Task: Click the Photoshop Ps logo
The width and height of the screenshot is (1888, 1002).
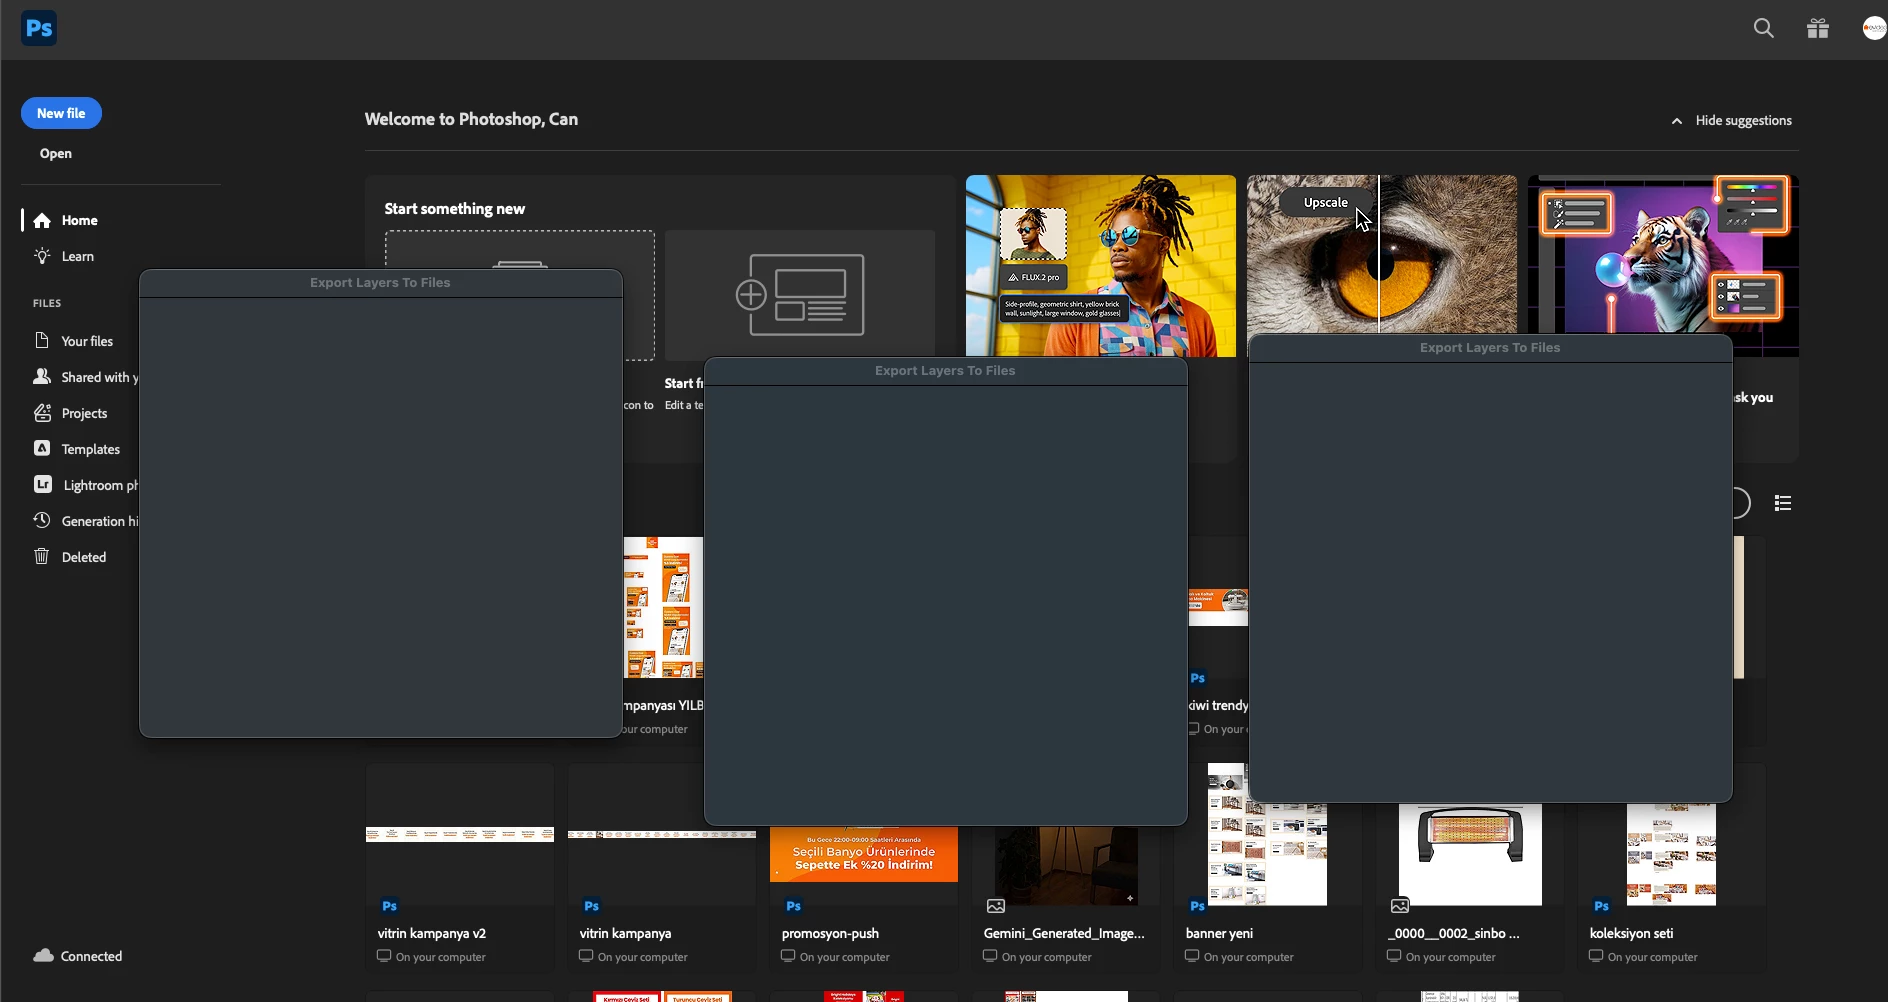Action: pyautogui.click(x=39, y=28)
